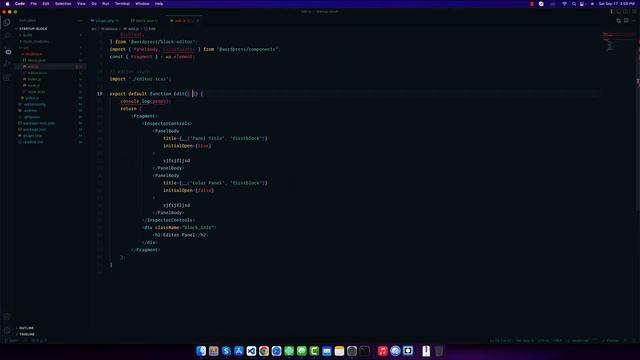Open the Run menu
The height and width of the screenshot is (360, 640).
point(105,4)
